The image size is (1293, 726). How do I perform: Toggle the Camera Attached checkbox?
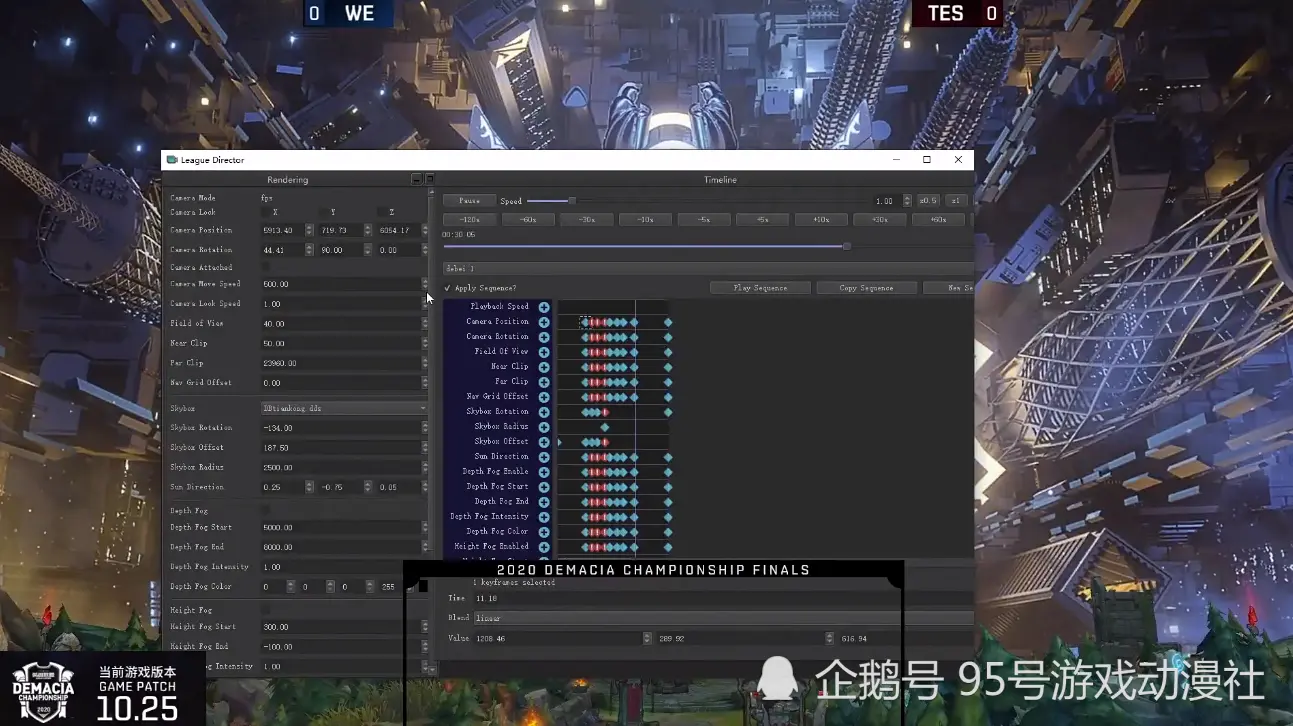266,267
